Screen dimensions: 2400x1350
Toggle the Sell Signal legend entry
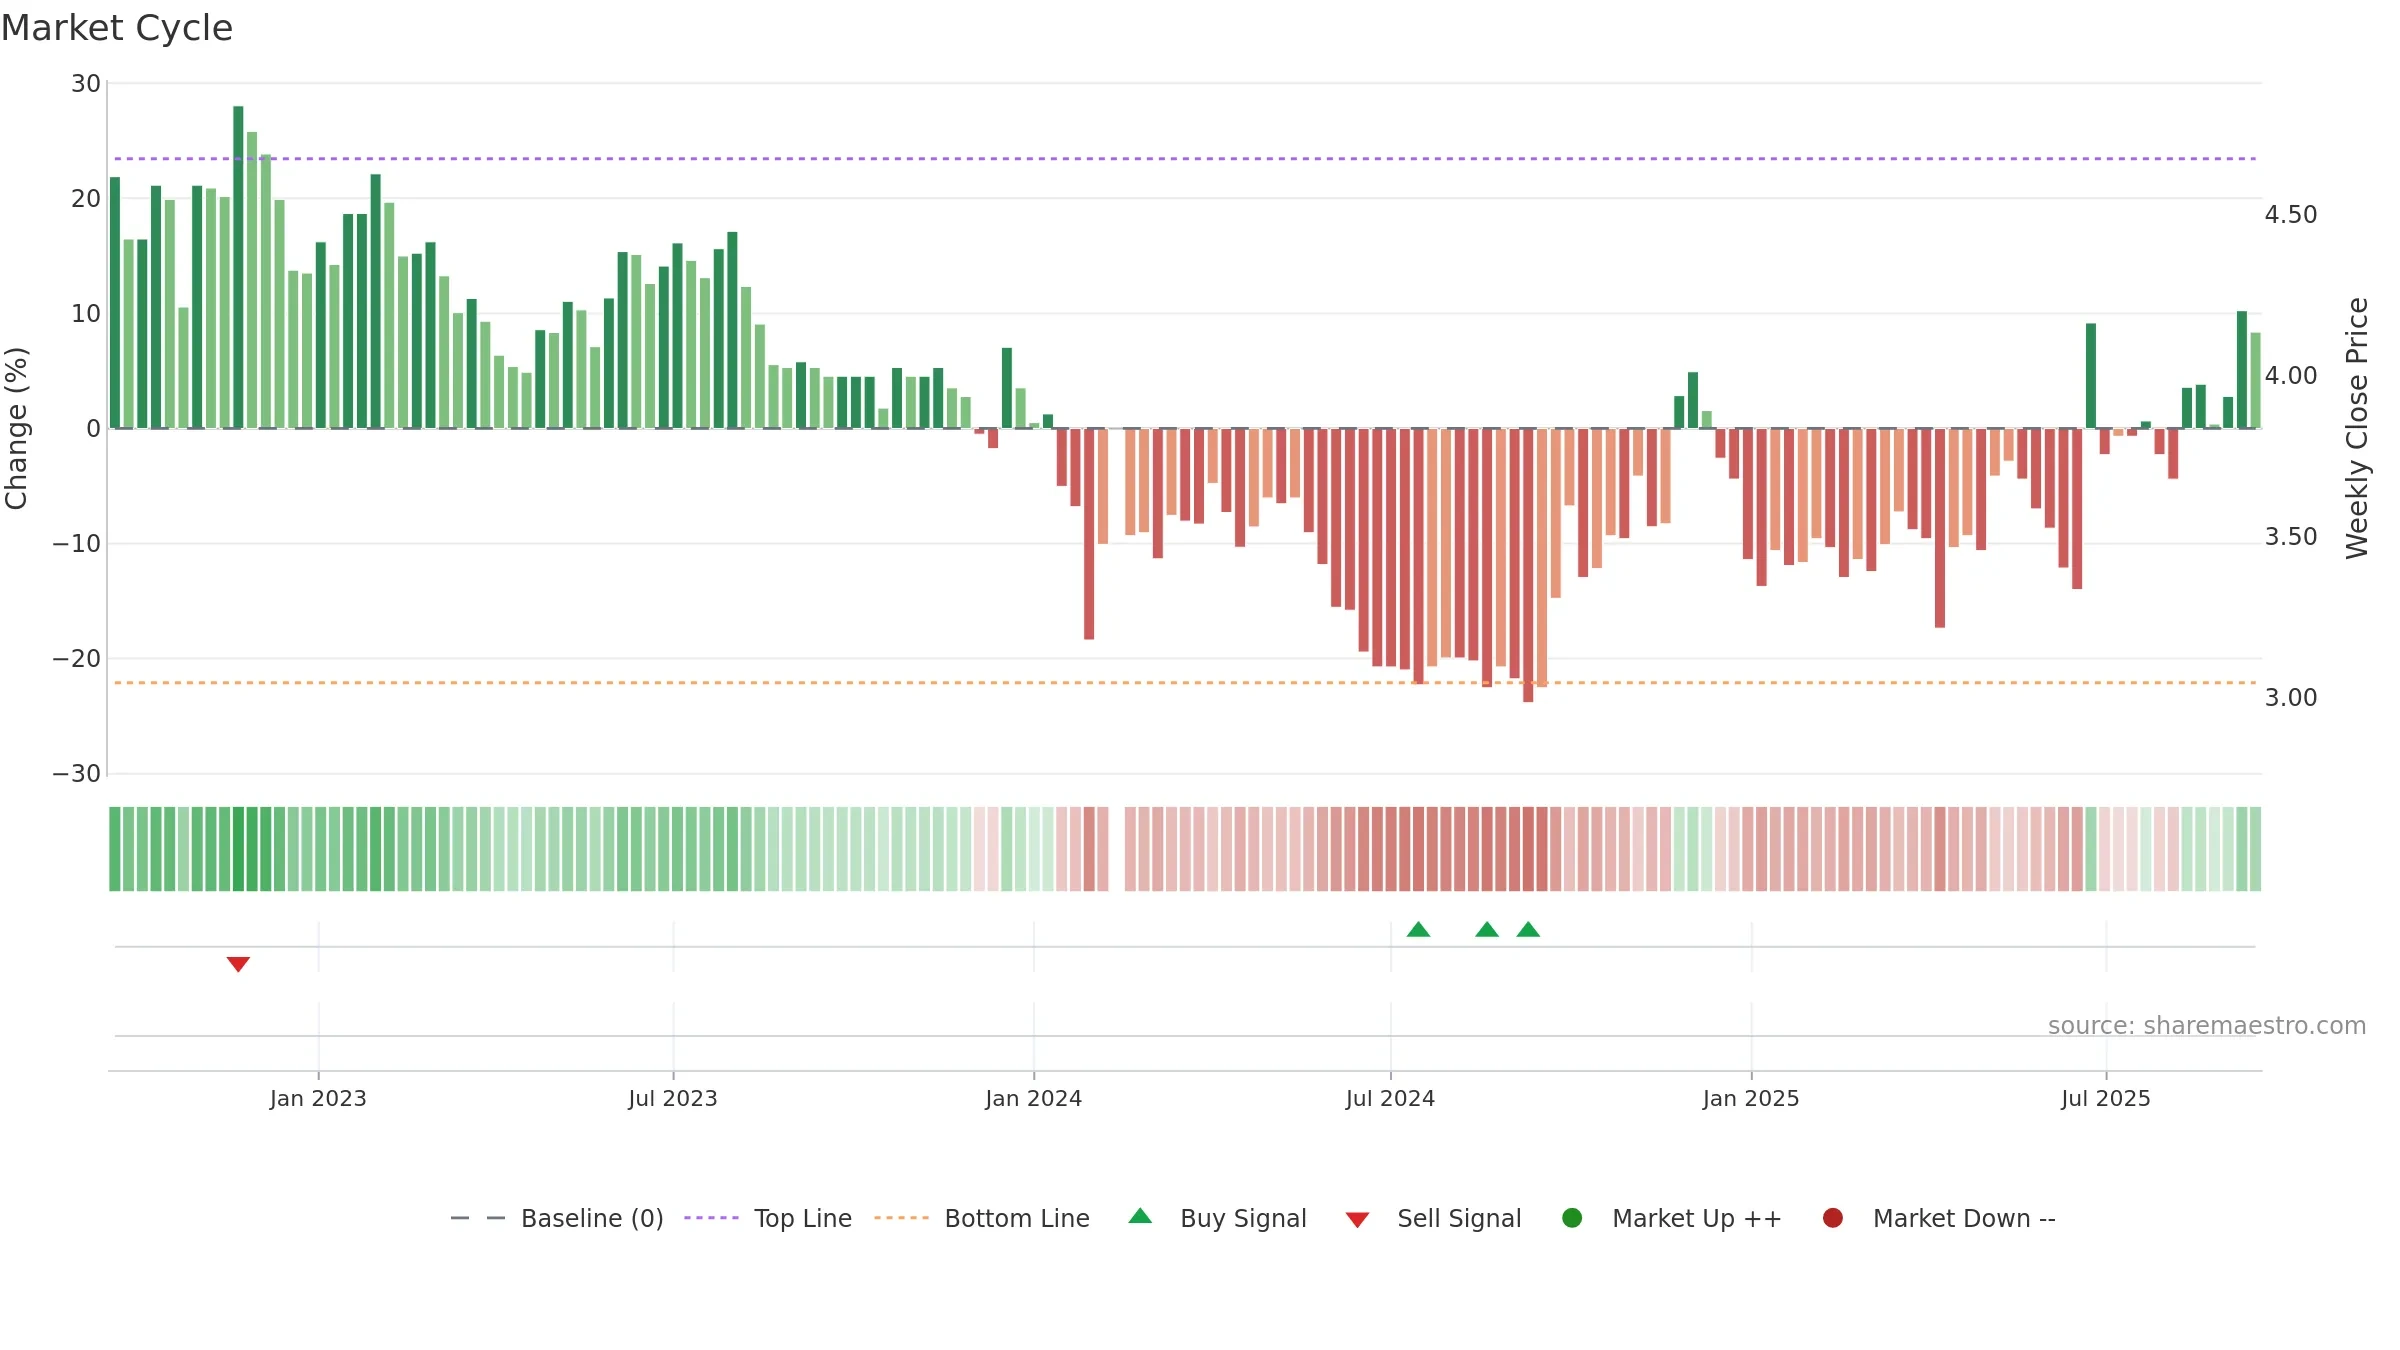pyautogui.click(x=1433, y=1218)
